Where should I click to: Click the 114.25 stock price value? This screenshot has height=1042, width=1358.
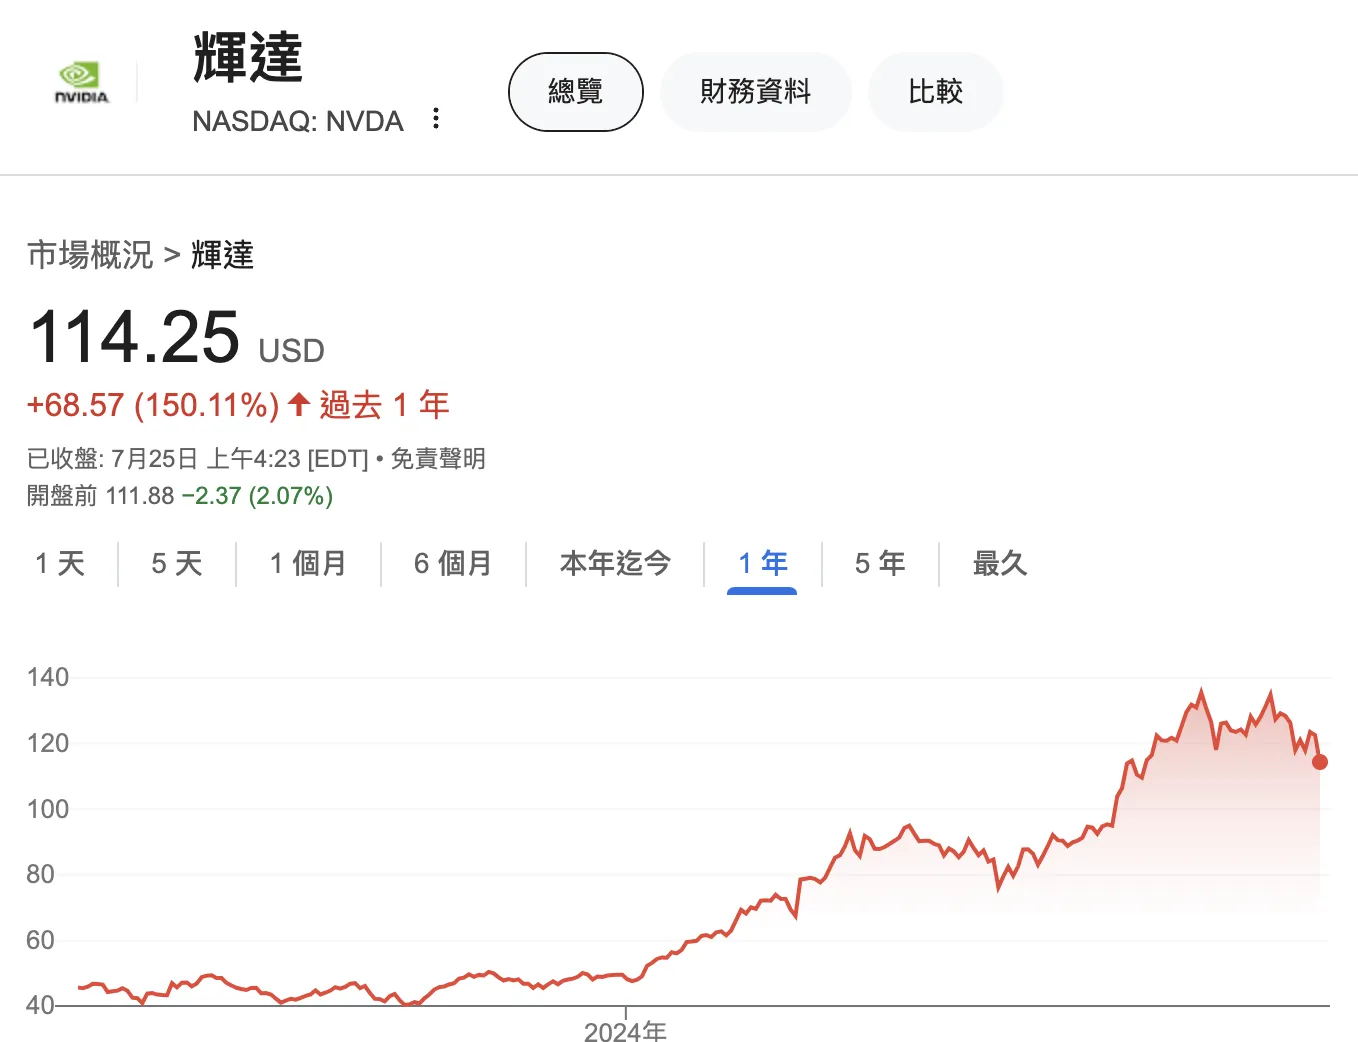135,337
